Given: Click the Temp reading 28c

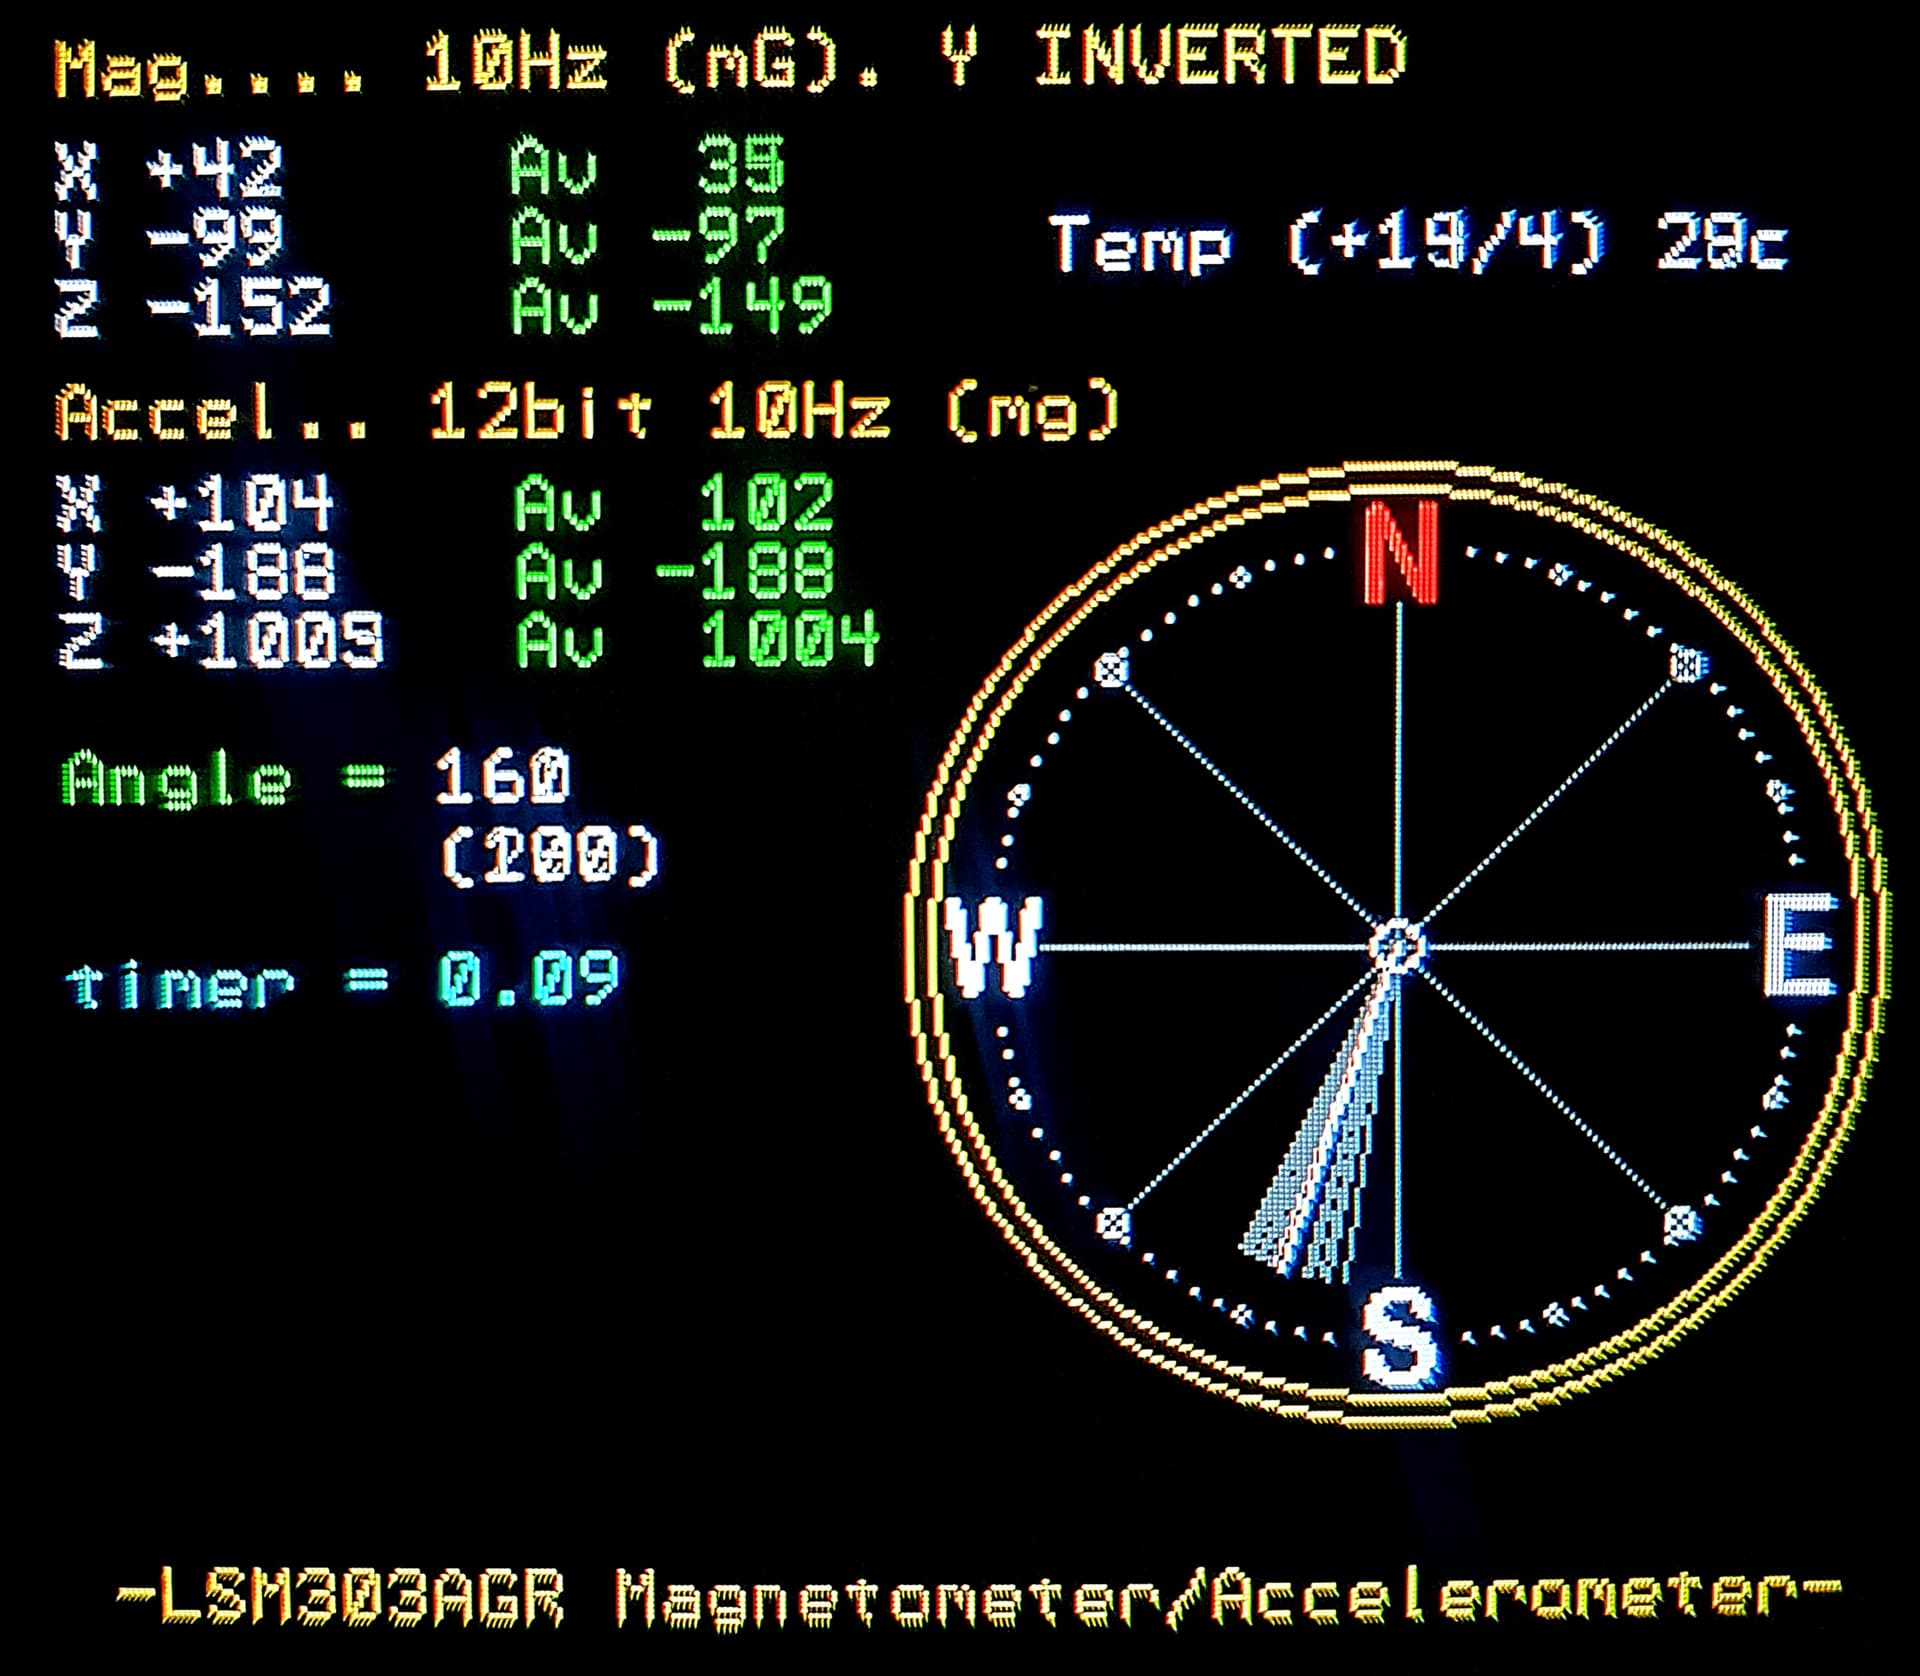Looking at the screenshot, I should click(x=1720, y=243).
